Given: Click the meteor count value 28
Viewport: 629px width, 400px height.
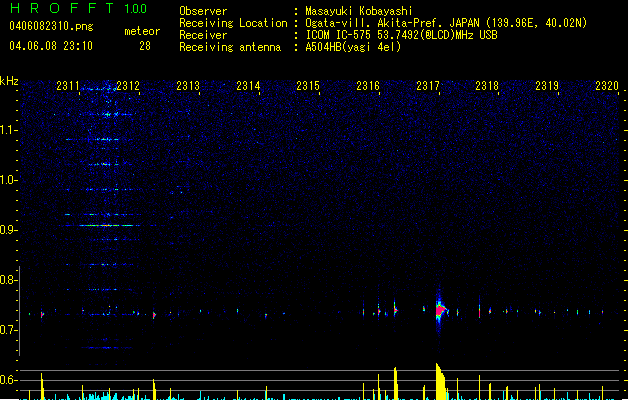Looking at the screenshot, I should (x=145, y=46).
